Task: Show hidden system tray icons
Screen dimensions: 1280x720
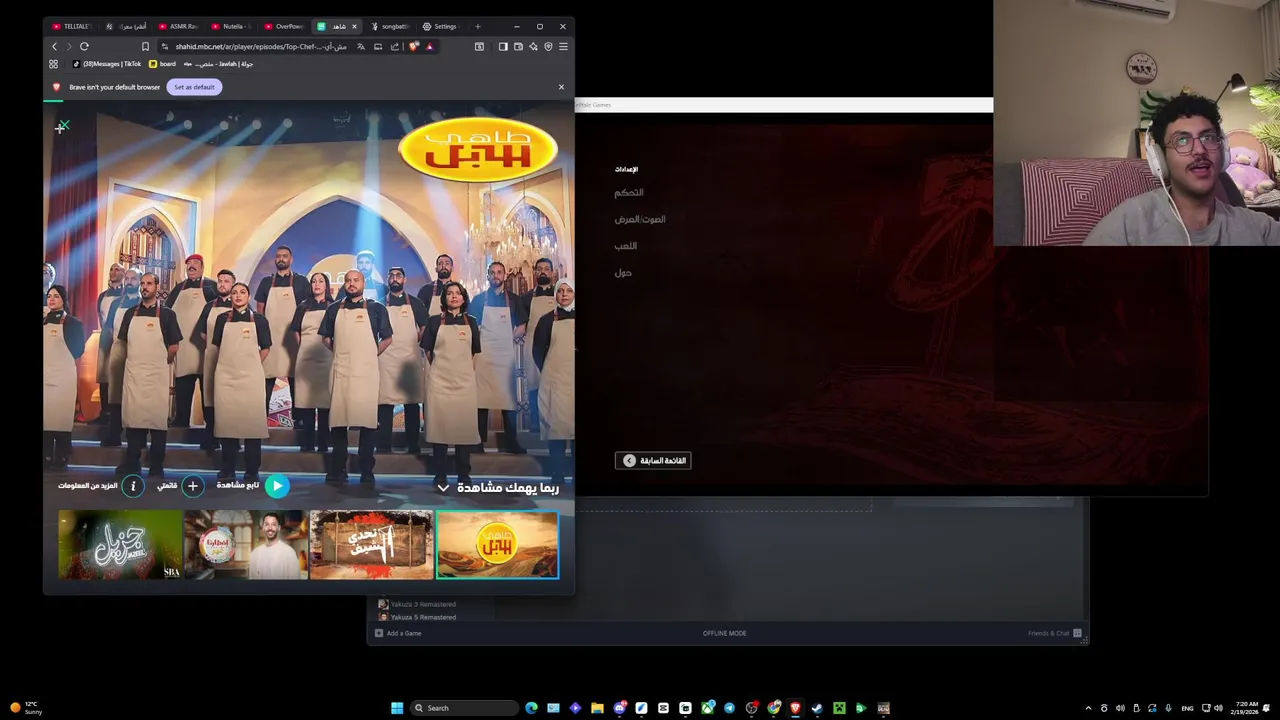Action: [1088, 708]
